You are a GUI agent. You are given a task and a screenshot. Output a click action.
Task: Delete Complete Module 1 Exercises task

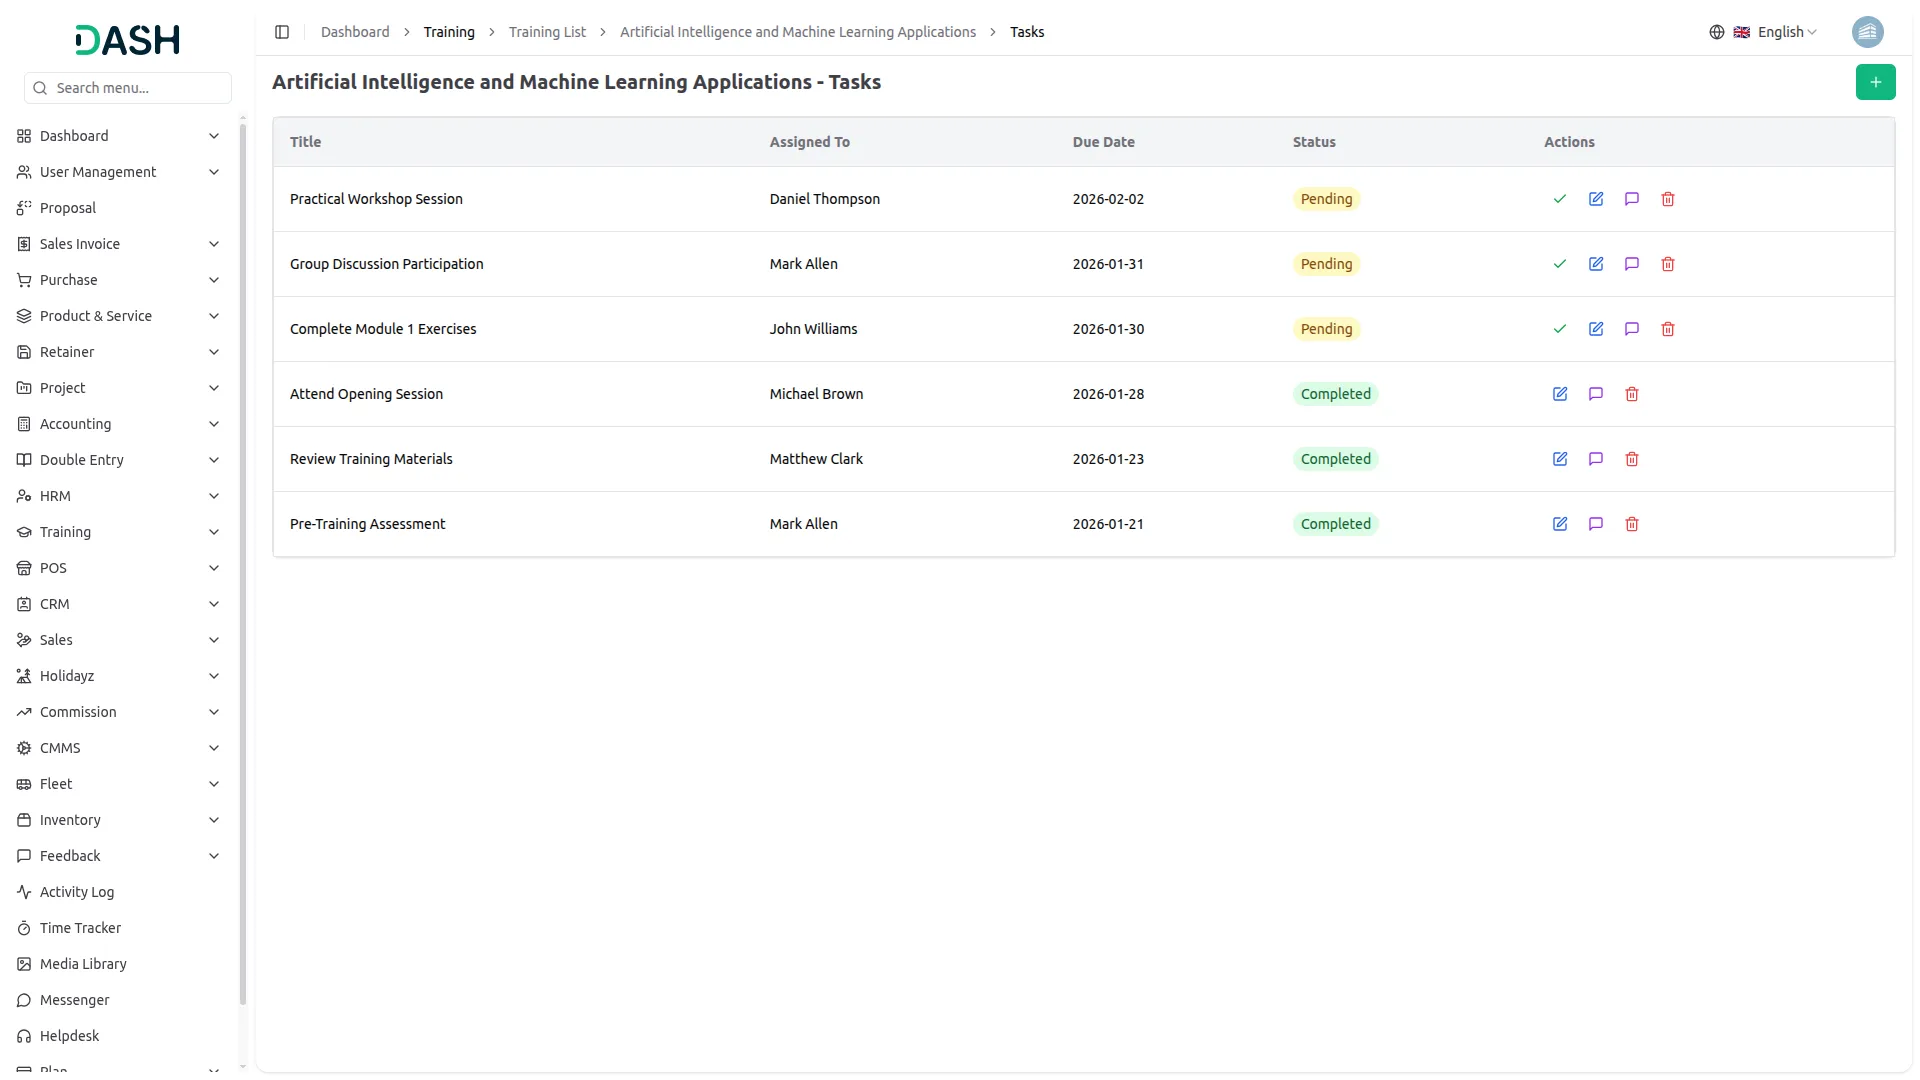click(1668, 329)
